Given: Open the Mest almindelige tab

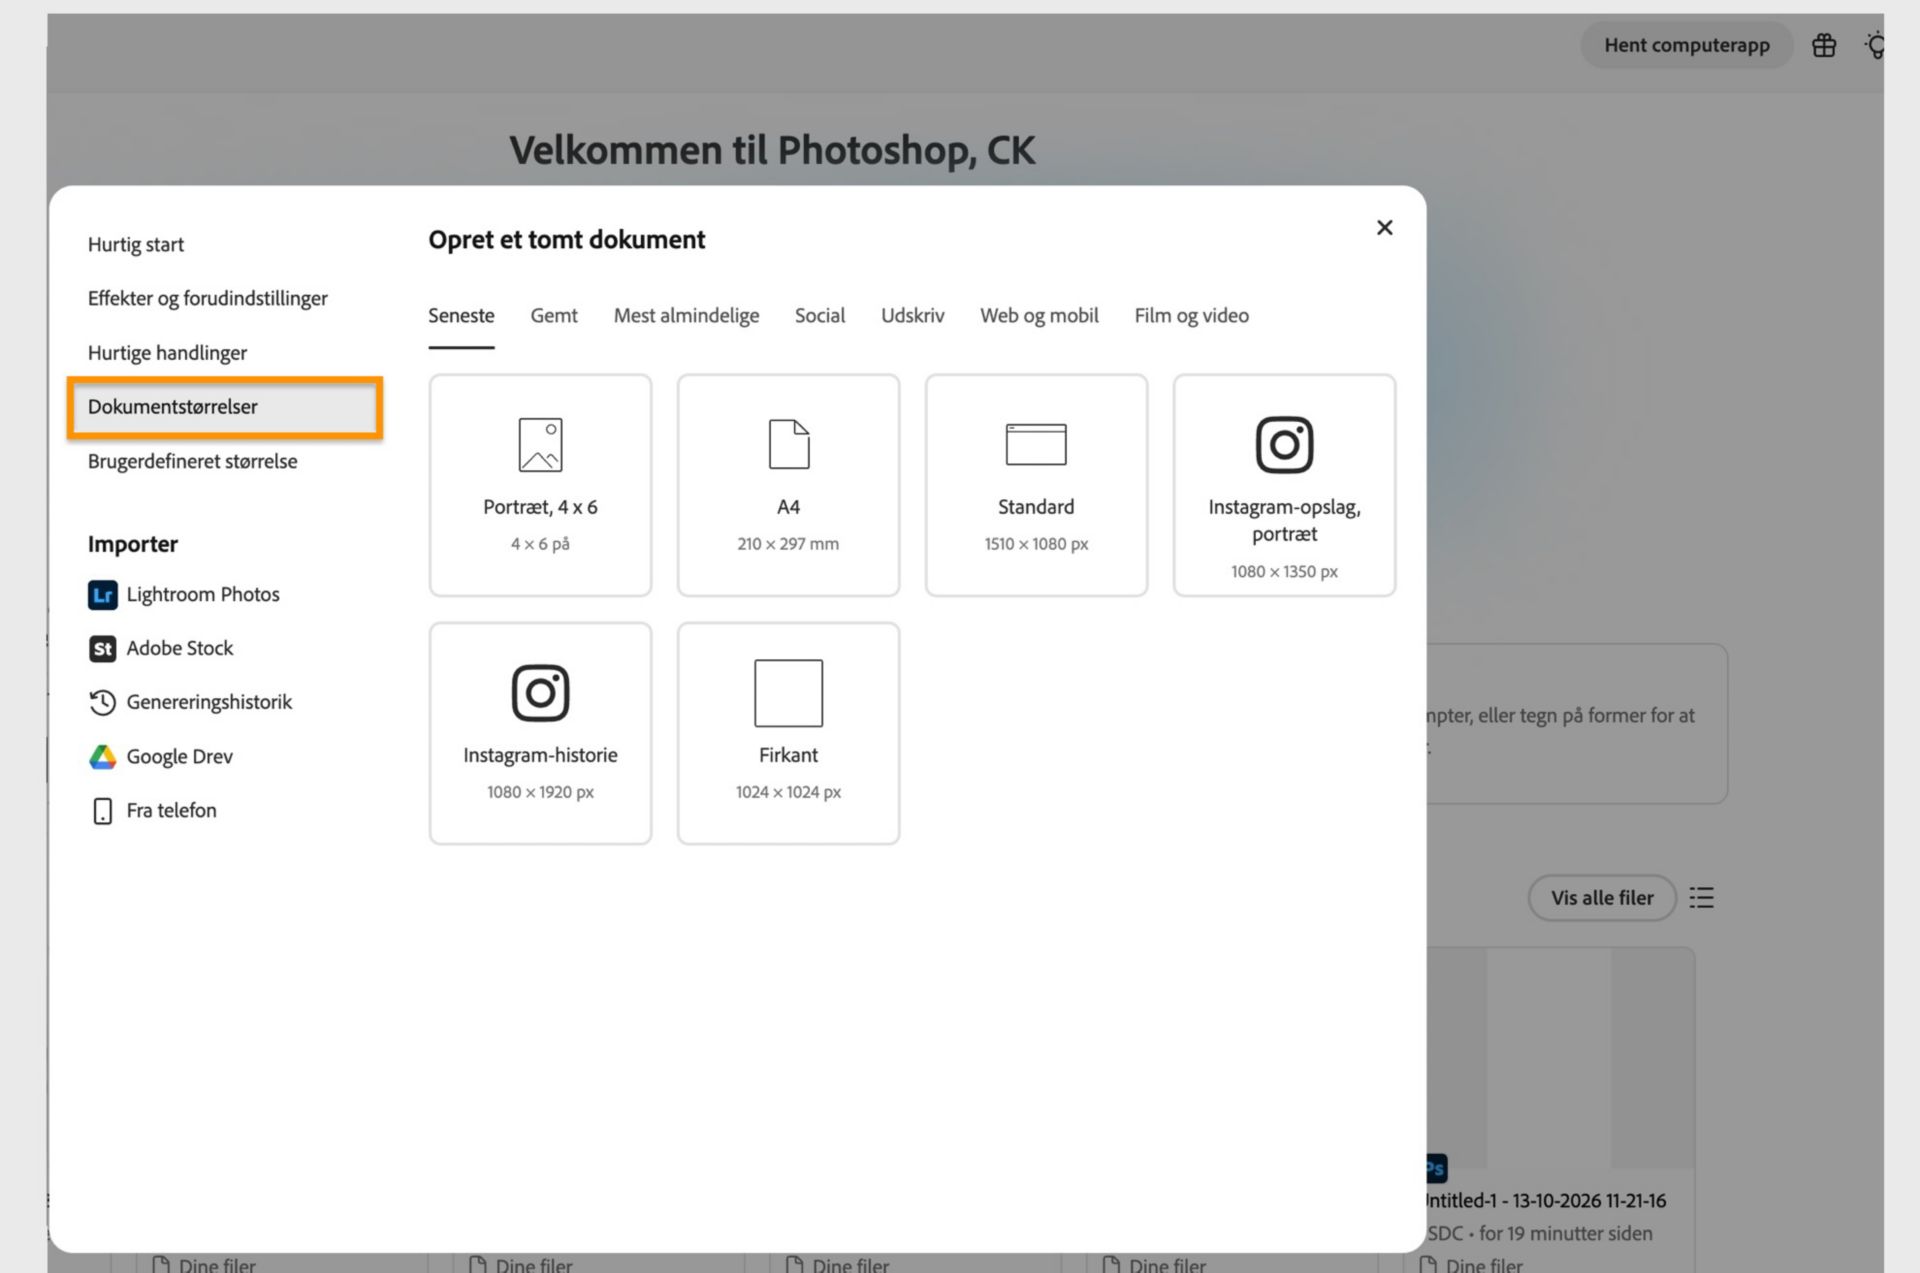Looking at the screenshot, I should coord(686,316).
